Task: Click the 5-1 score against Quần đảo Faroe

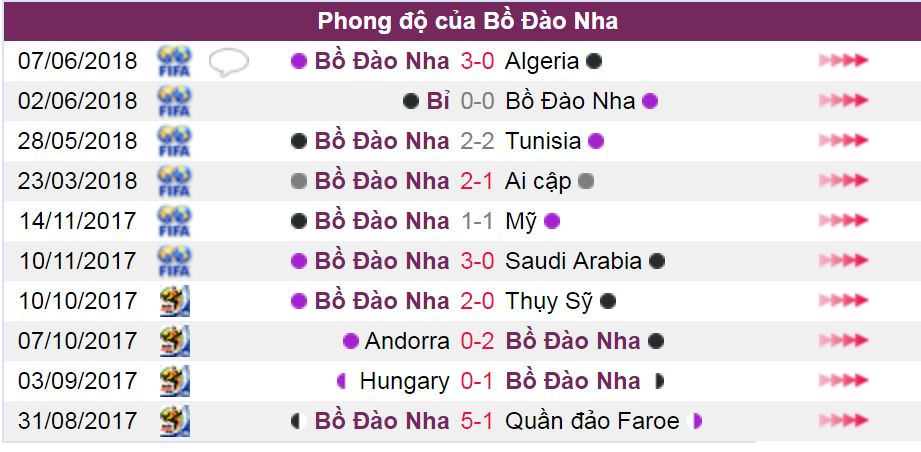Action: (477, 421)
